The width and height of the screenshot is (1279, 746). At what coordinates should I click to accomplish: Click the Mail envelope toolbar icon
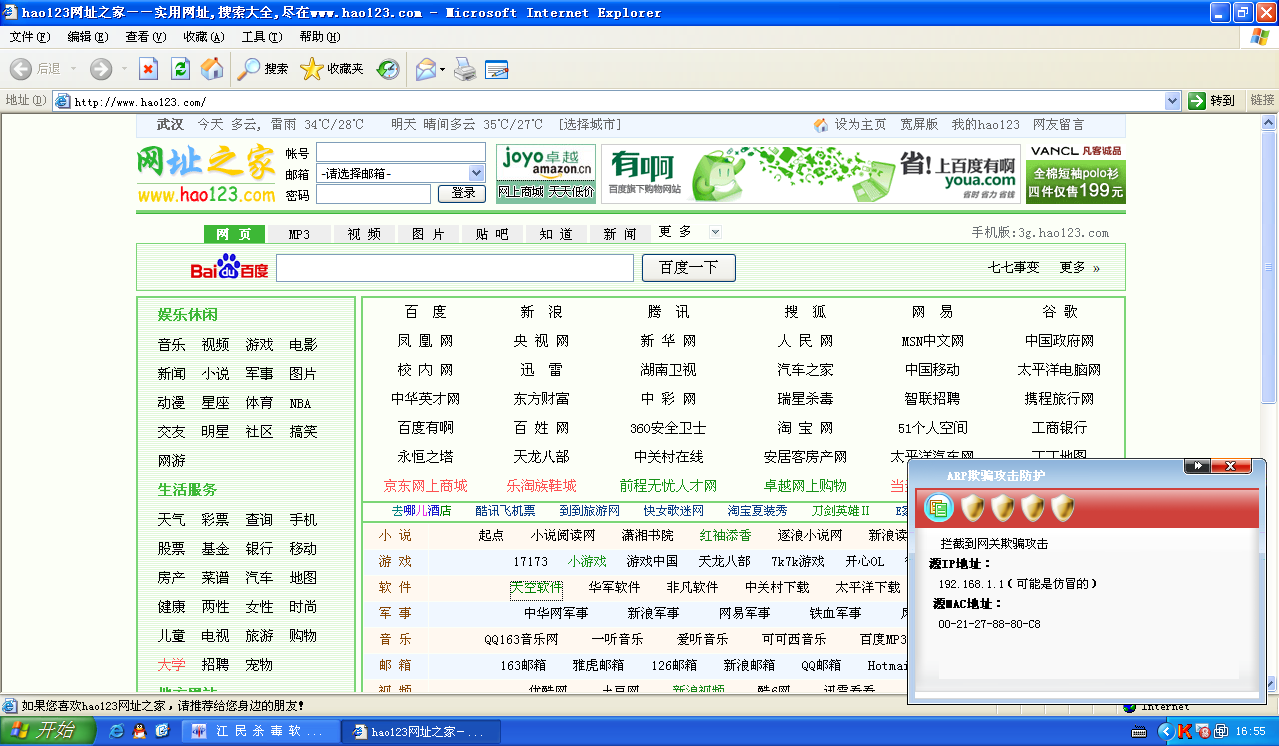pyautogui.click(x=425, y=69)
